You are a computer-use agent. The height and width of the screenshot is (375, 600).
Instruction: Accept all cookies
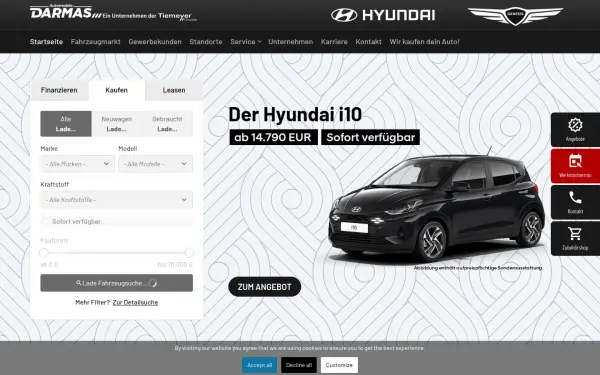pyautogui.click(x=259, y=365)
